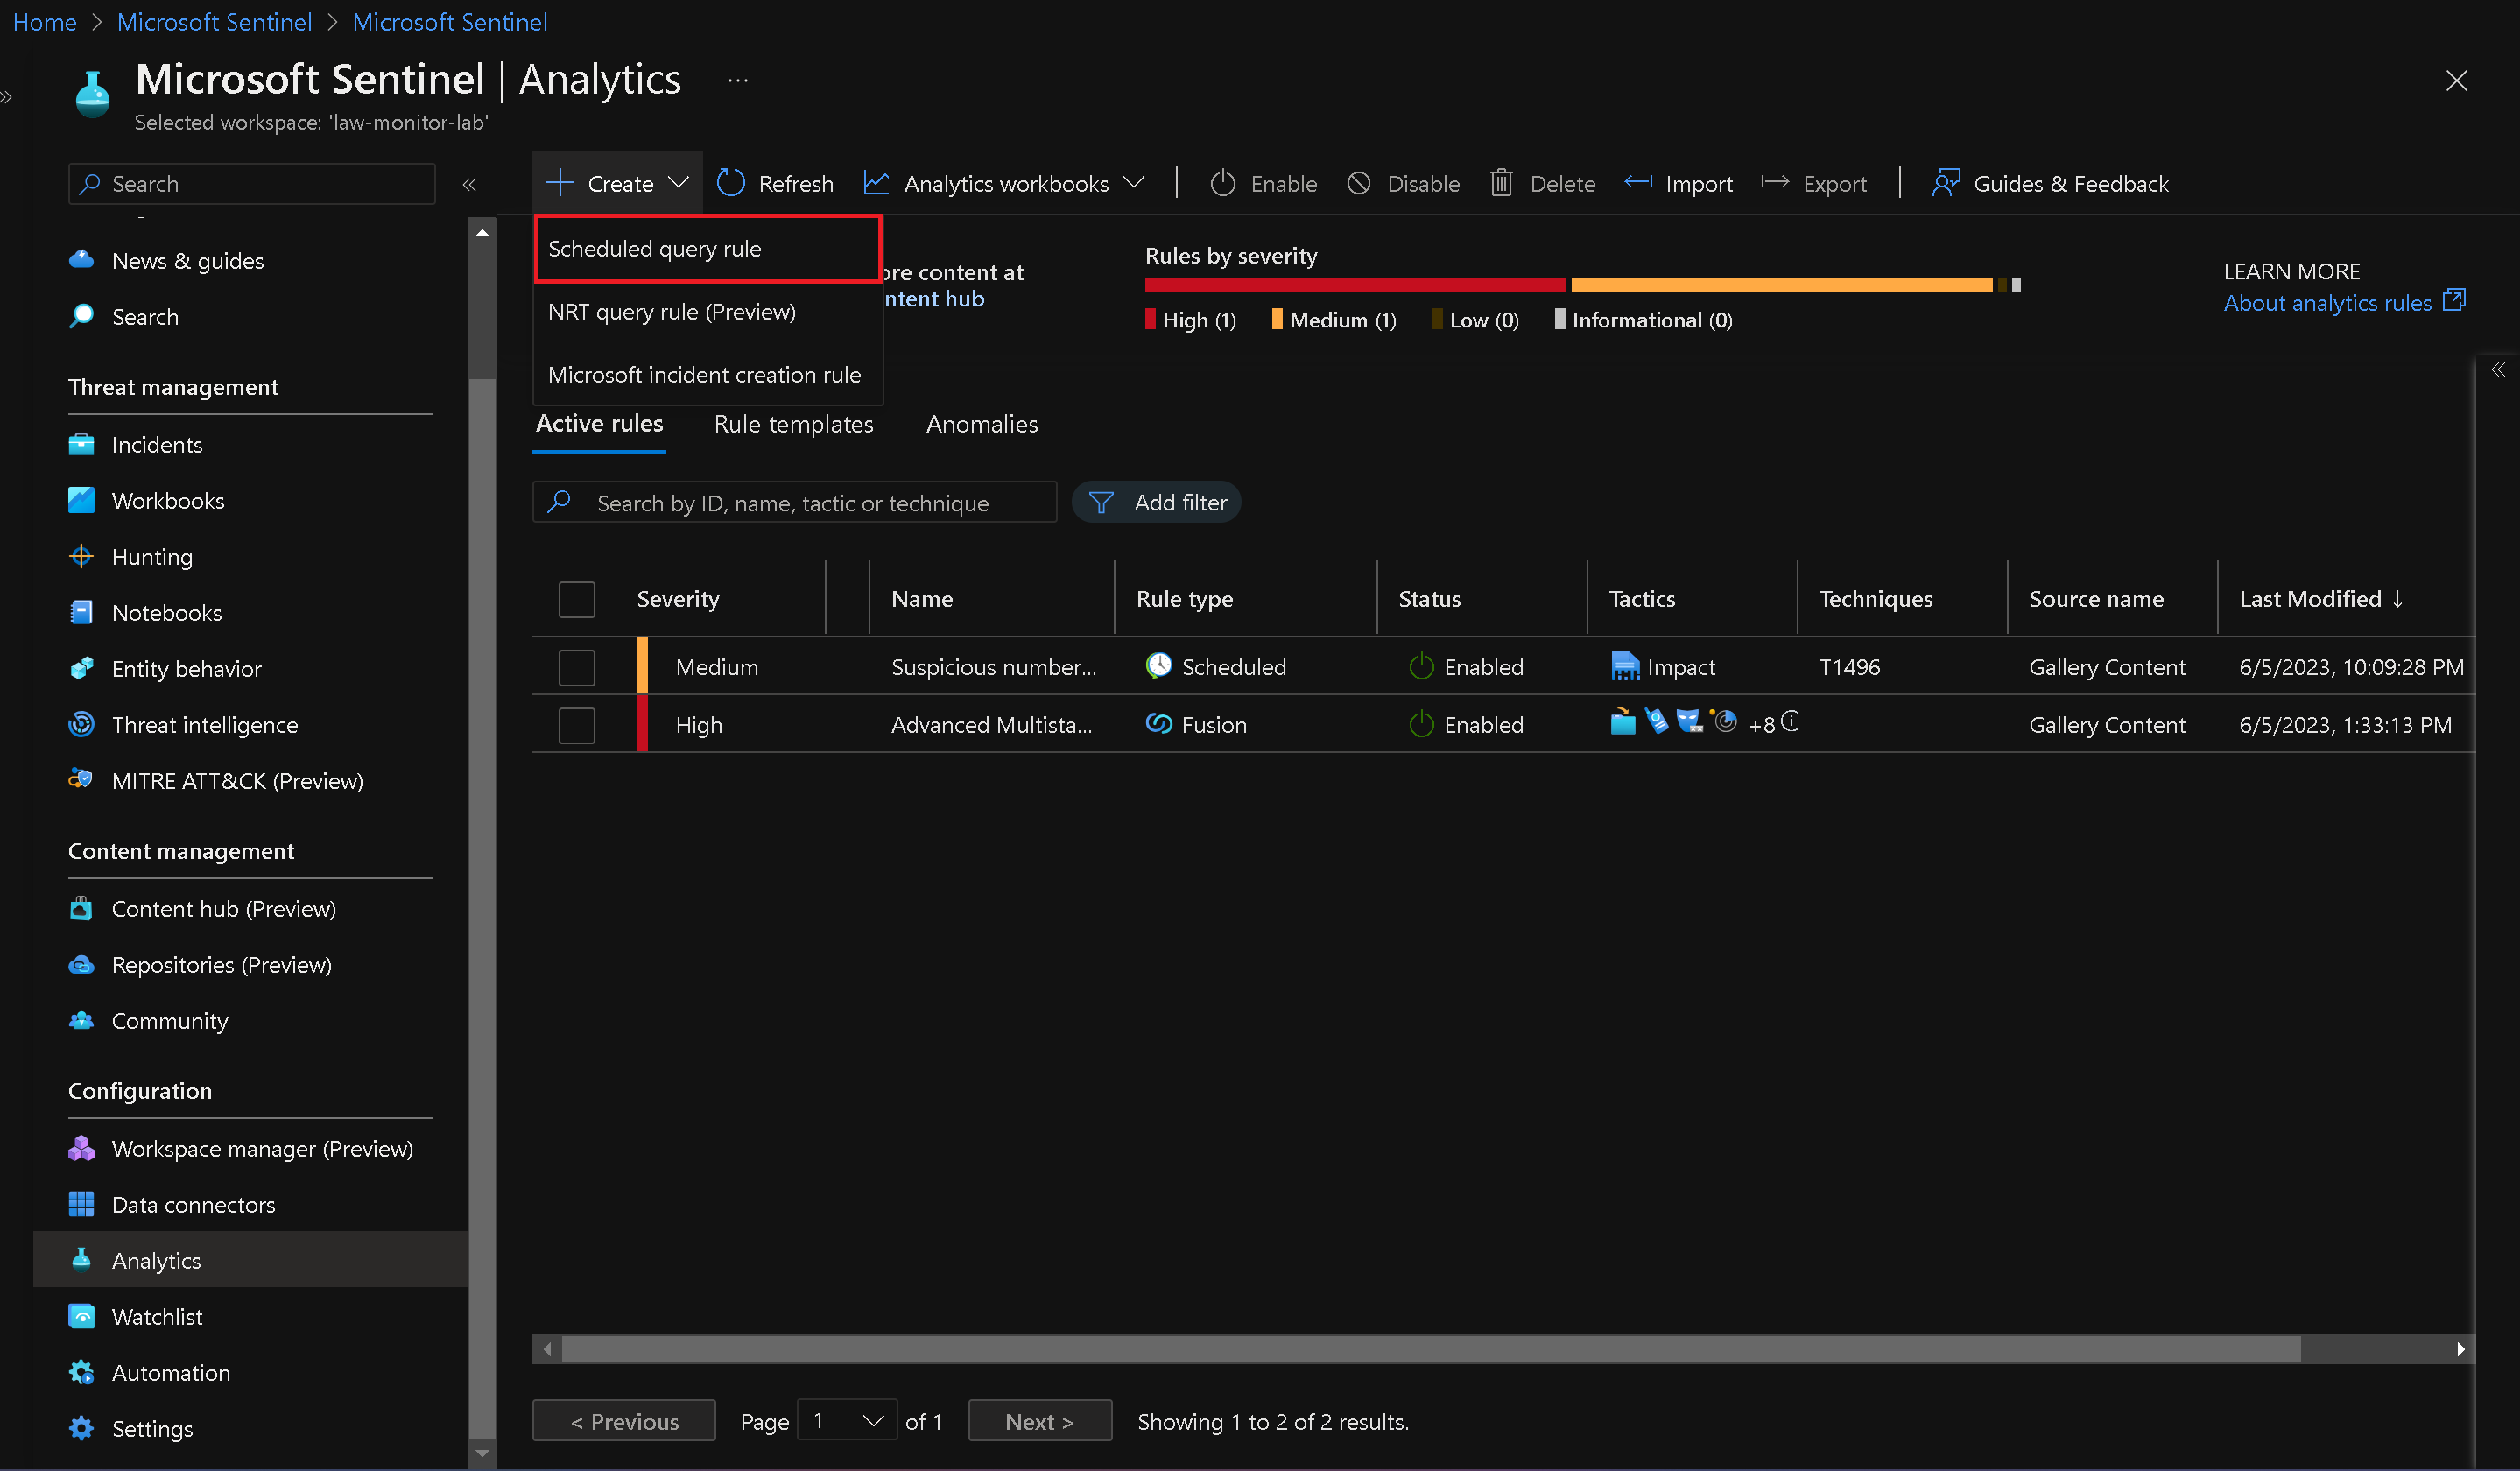Screen dimensions: 2520x1471
Task: Click the Informational (0) legend swatch
Action: [x=1559, y=319]
